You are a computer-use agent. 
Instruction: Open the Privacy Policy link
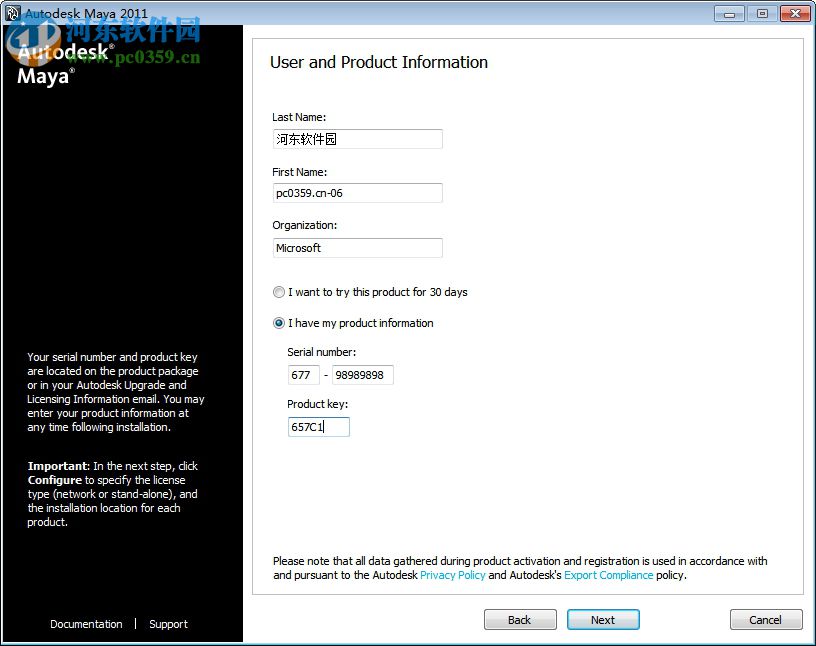453,575
